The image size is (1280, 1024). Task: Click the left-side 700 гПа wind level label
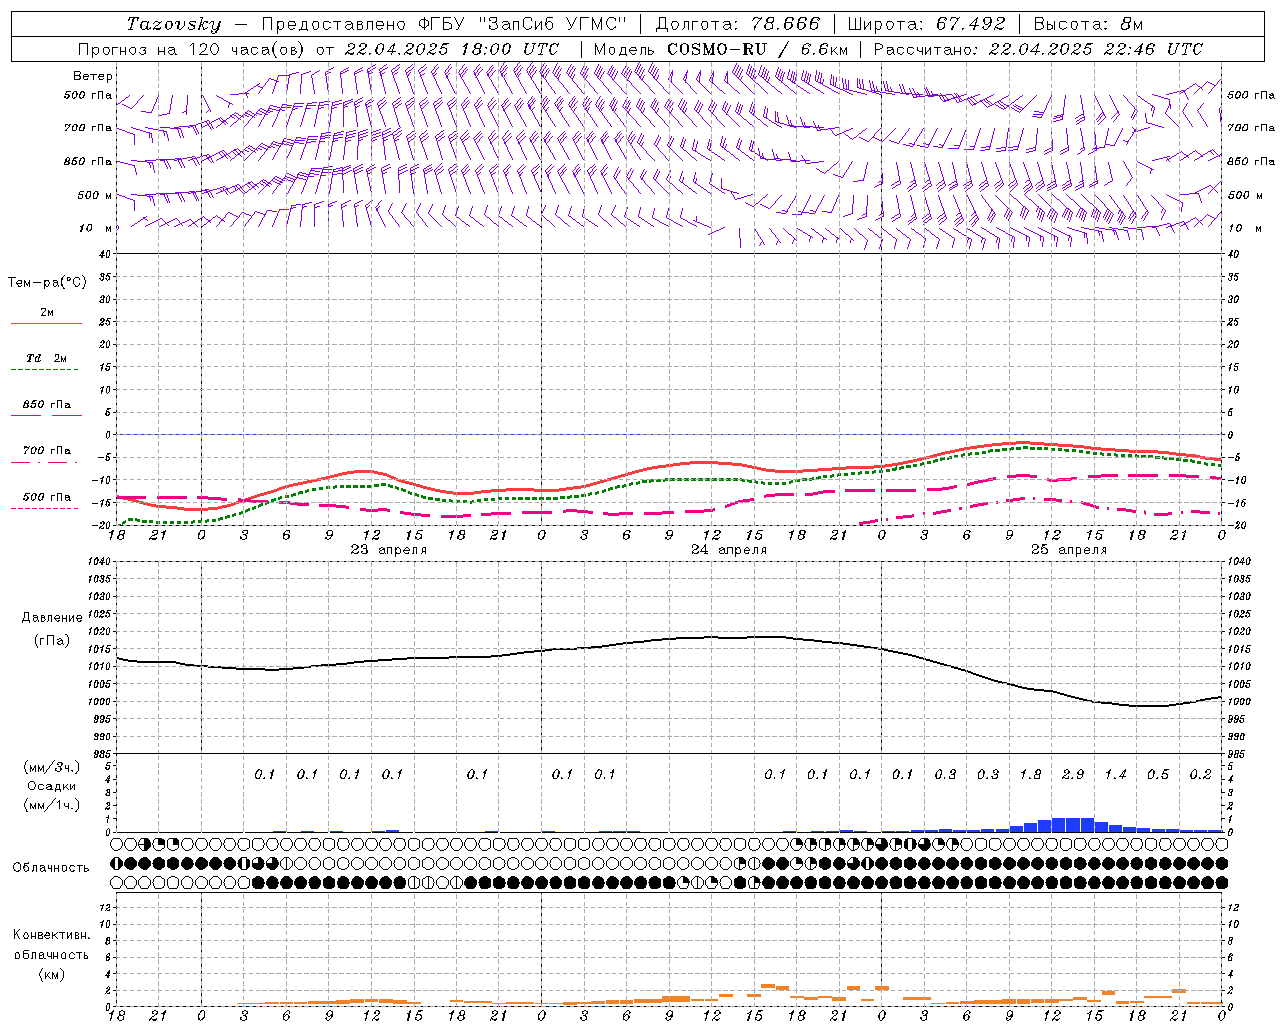point(88,128)
